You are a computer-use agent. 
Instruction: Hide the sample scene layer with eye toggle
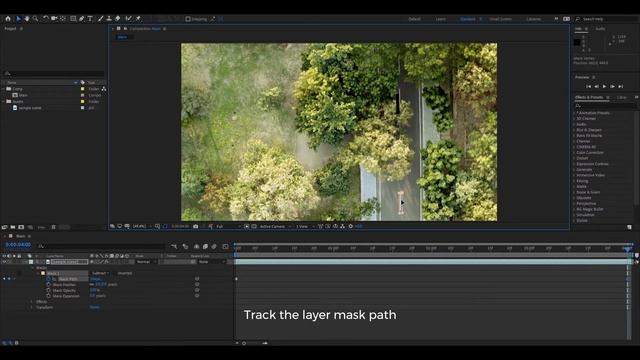[x=4, y=262]
